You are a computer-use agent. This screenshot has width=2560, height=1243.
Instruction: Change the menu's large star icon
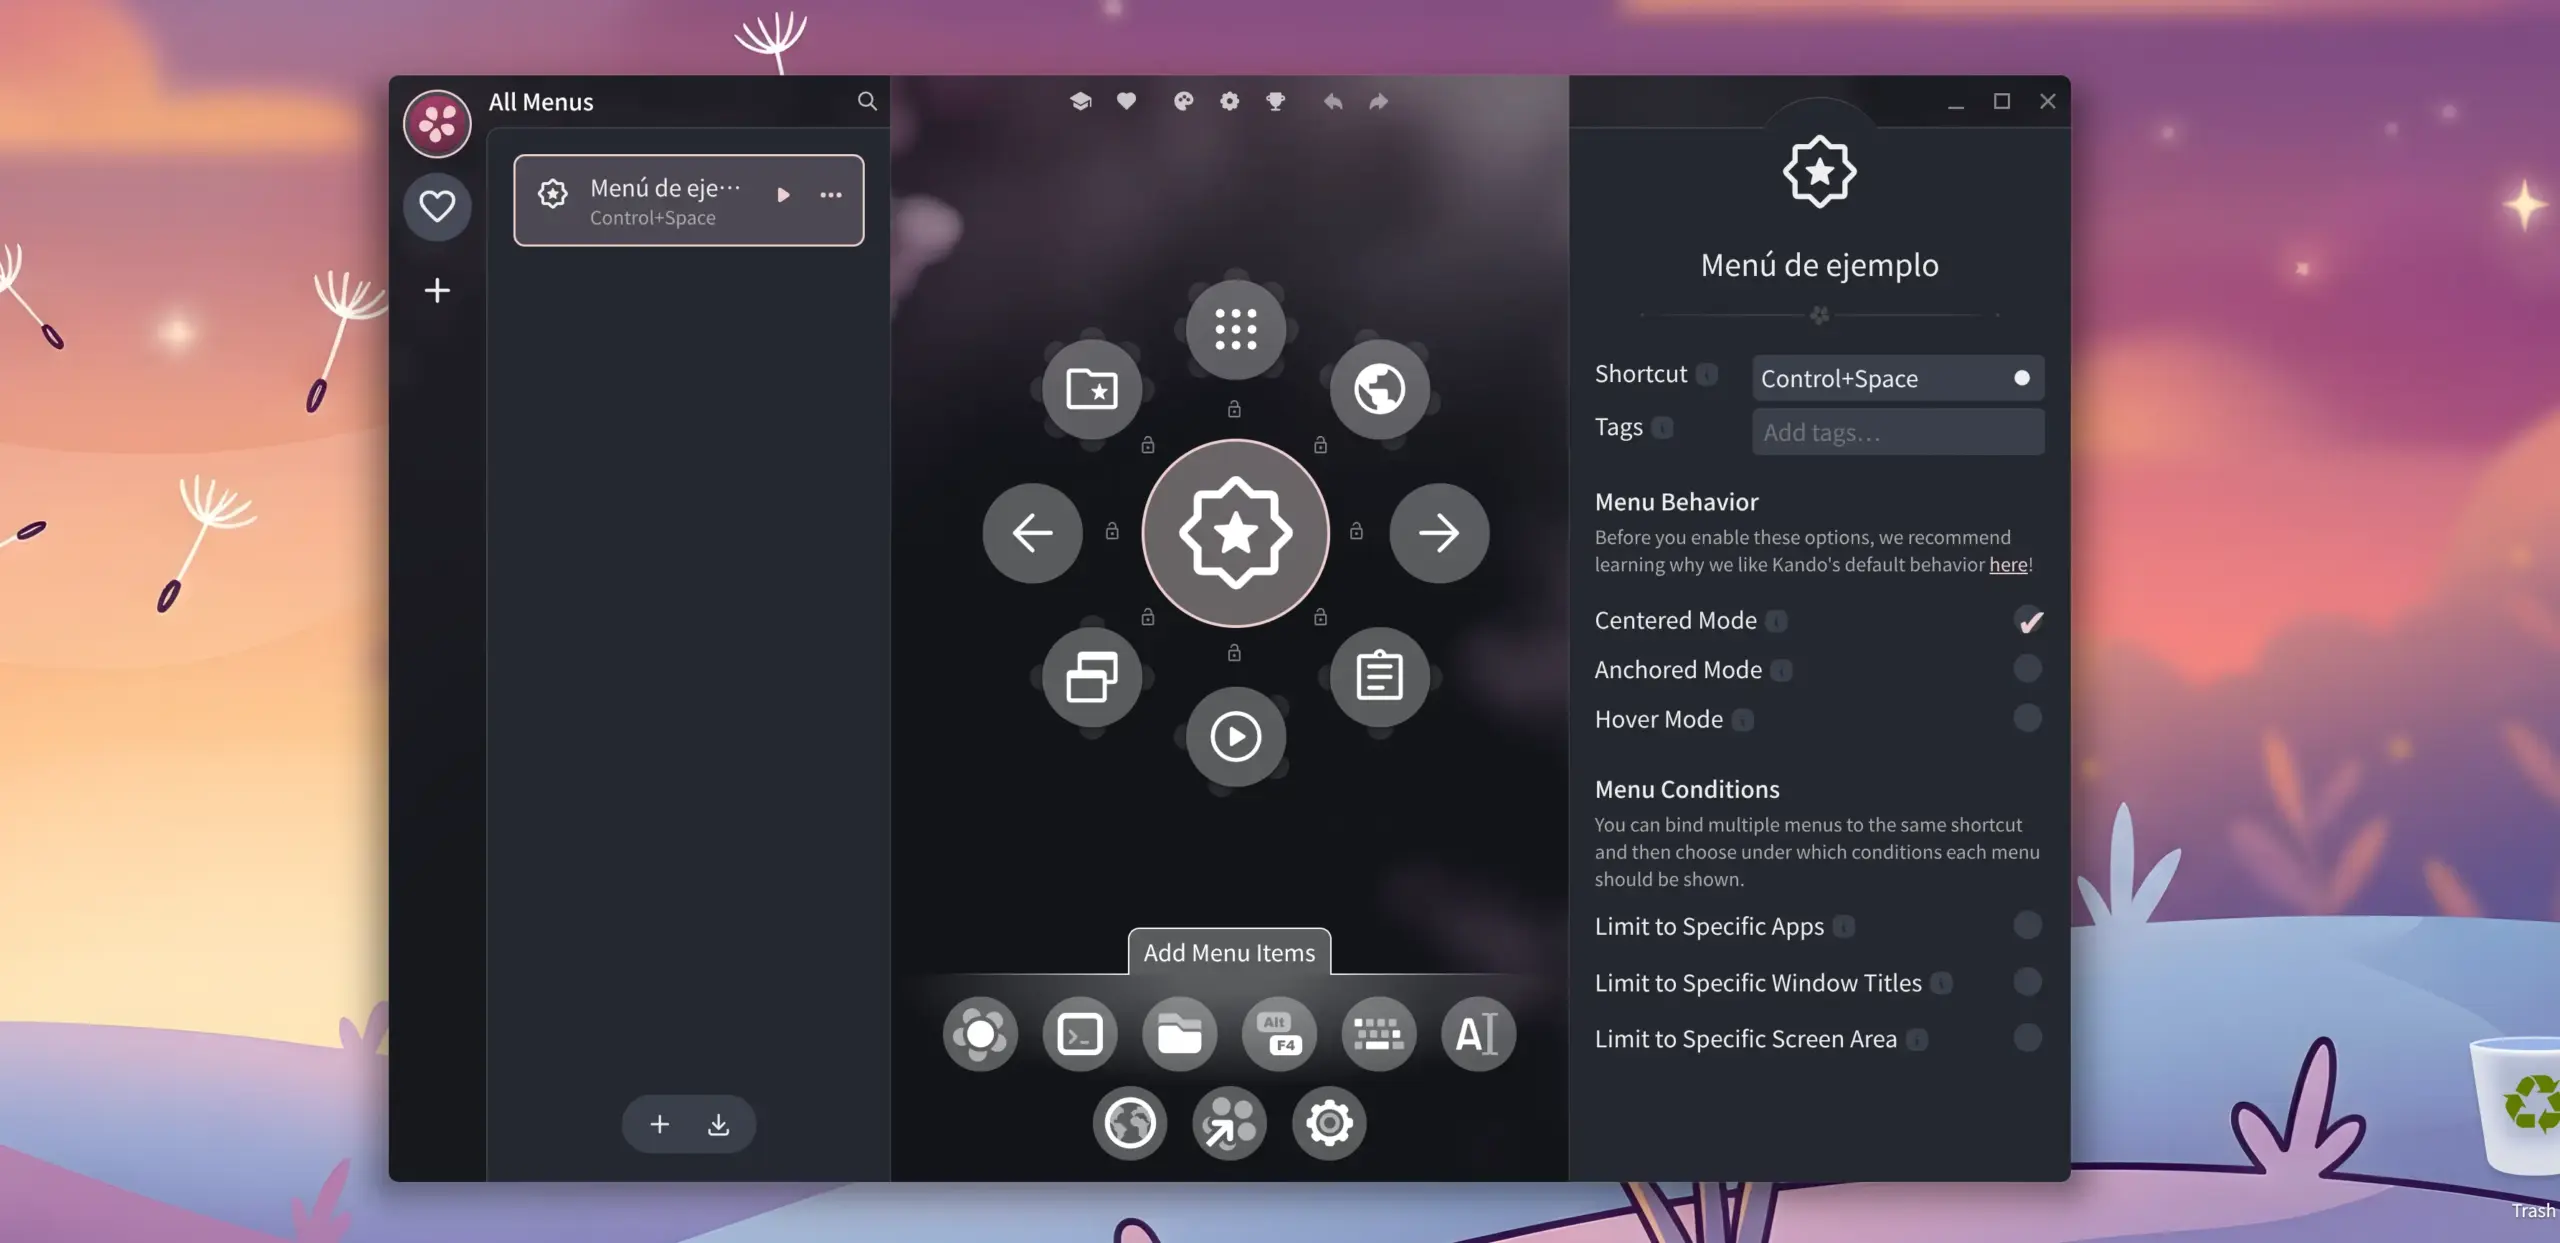1820,172
